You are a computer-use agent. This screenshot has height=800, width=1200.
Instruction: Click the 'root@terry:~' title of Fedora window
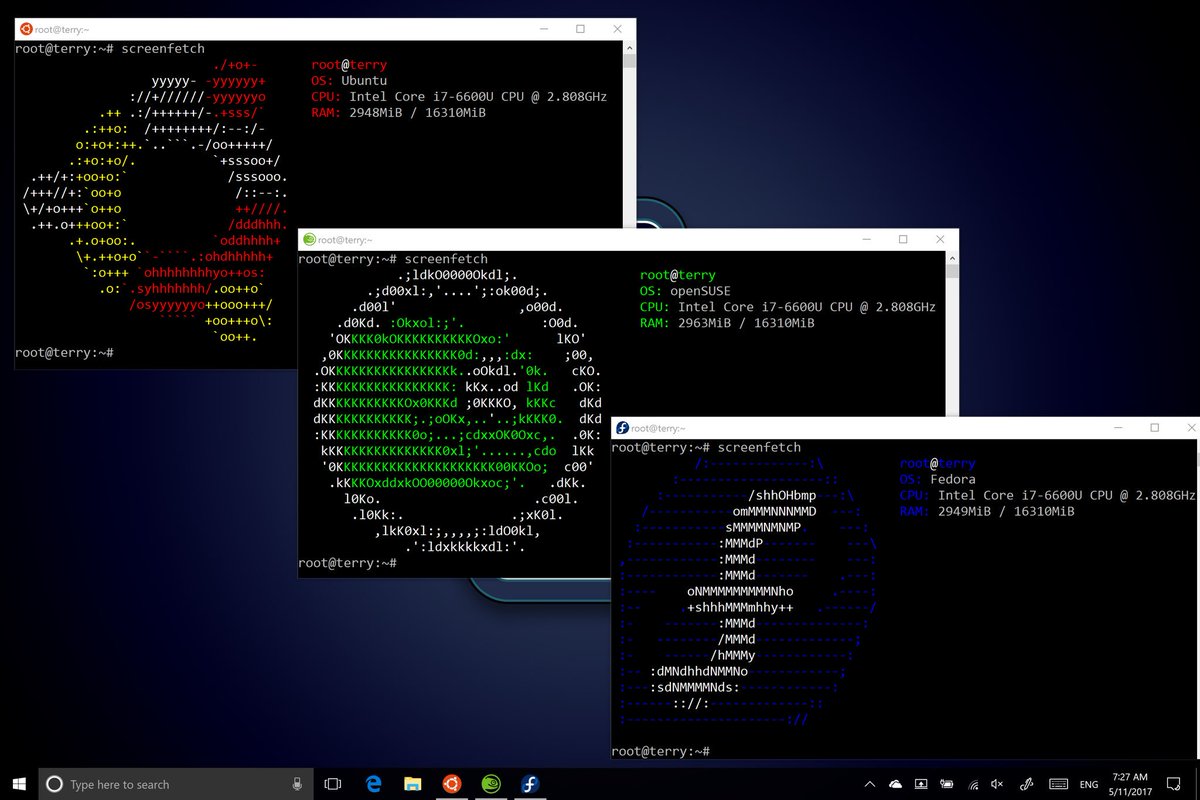[x=656, y=428]
